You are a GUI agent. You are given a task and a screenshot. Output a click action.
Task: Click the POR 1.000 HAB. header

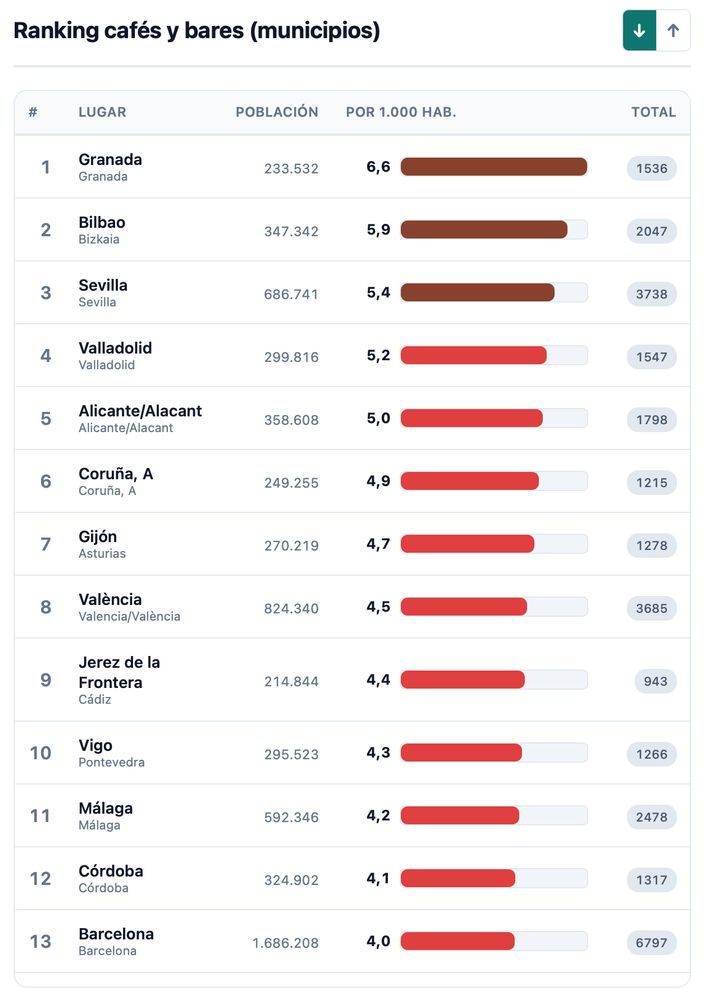tap(401, 112)
